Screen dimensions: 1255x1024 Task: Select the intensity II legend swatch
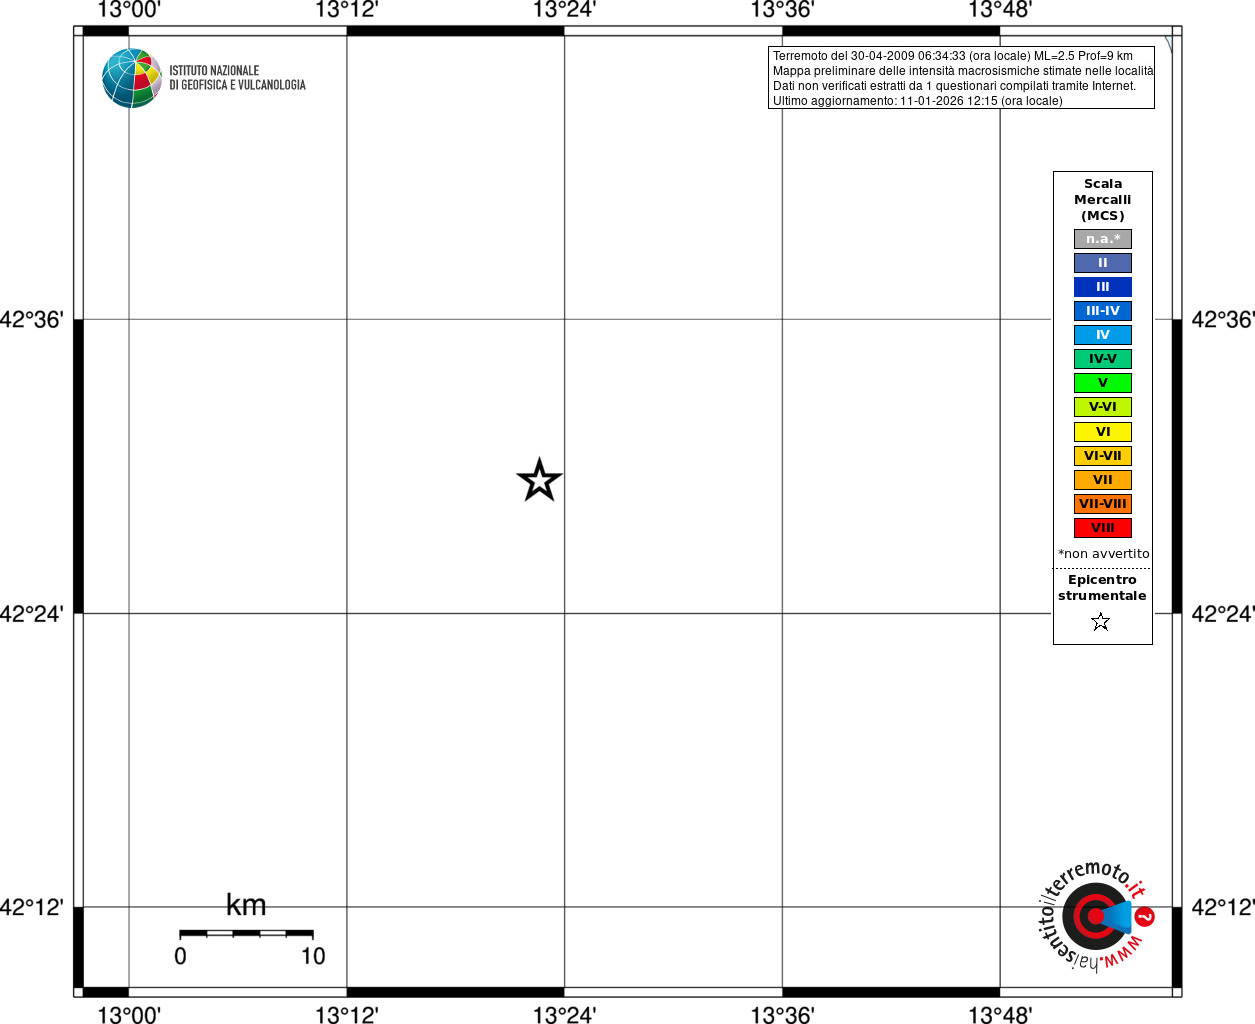point(1103,263)
